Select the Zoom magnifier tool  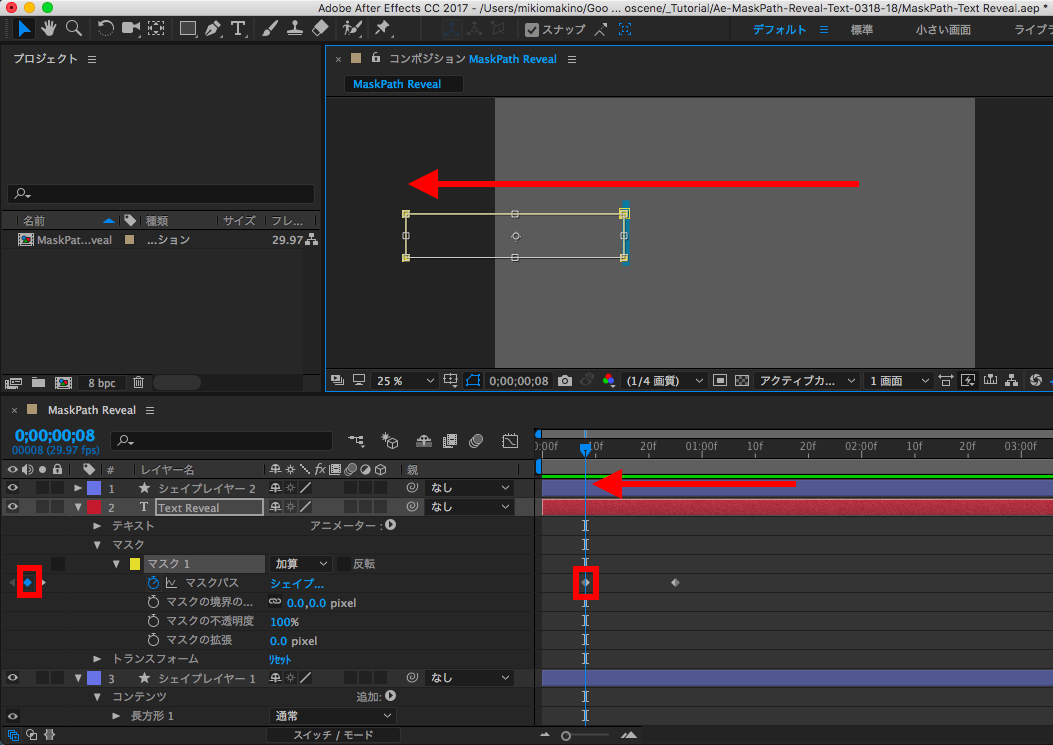pos(73,29)
